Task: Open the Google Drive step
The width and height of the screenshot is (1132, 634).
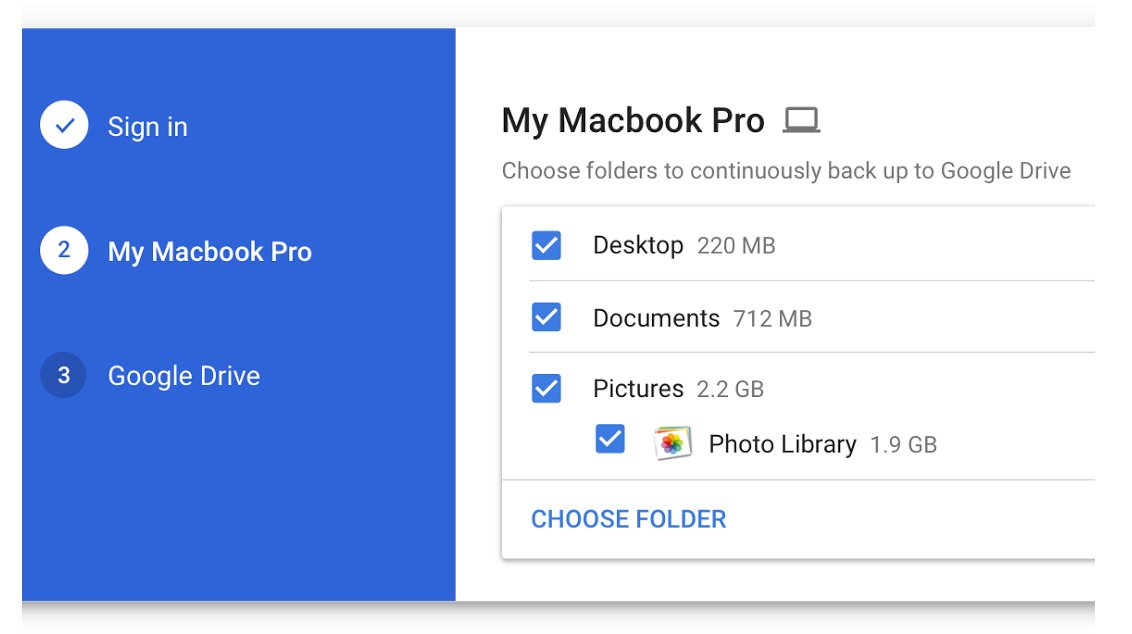Action: coord(183,376)
